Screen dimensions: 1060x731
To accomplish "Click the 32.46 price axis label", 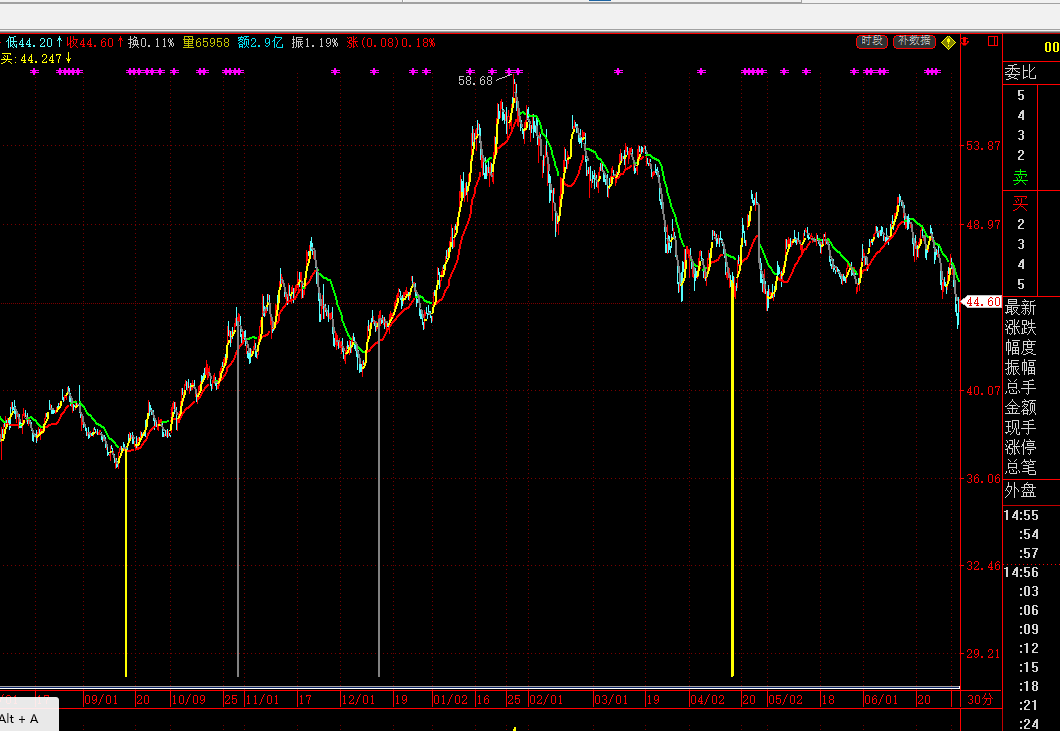I will pyautogui.click(x=984, y=565).
